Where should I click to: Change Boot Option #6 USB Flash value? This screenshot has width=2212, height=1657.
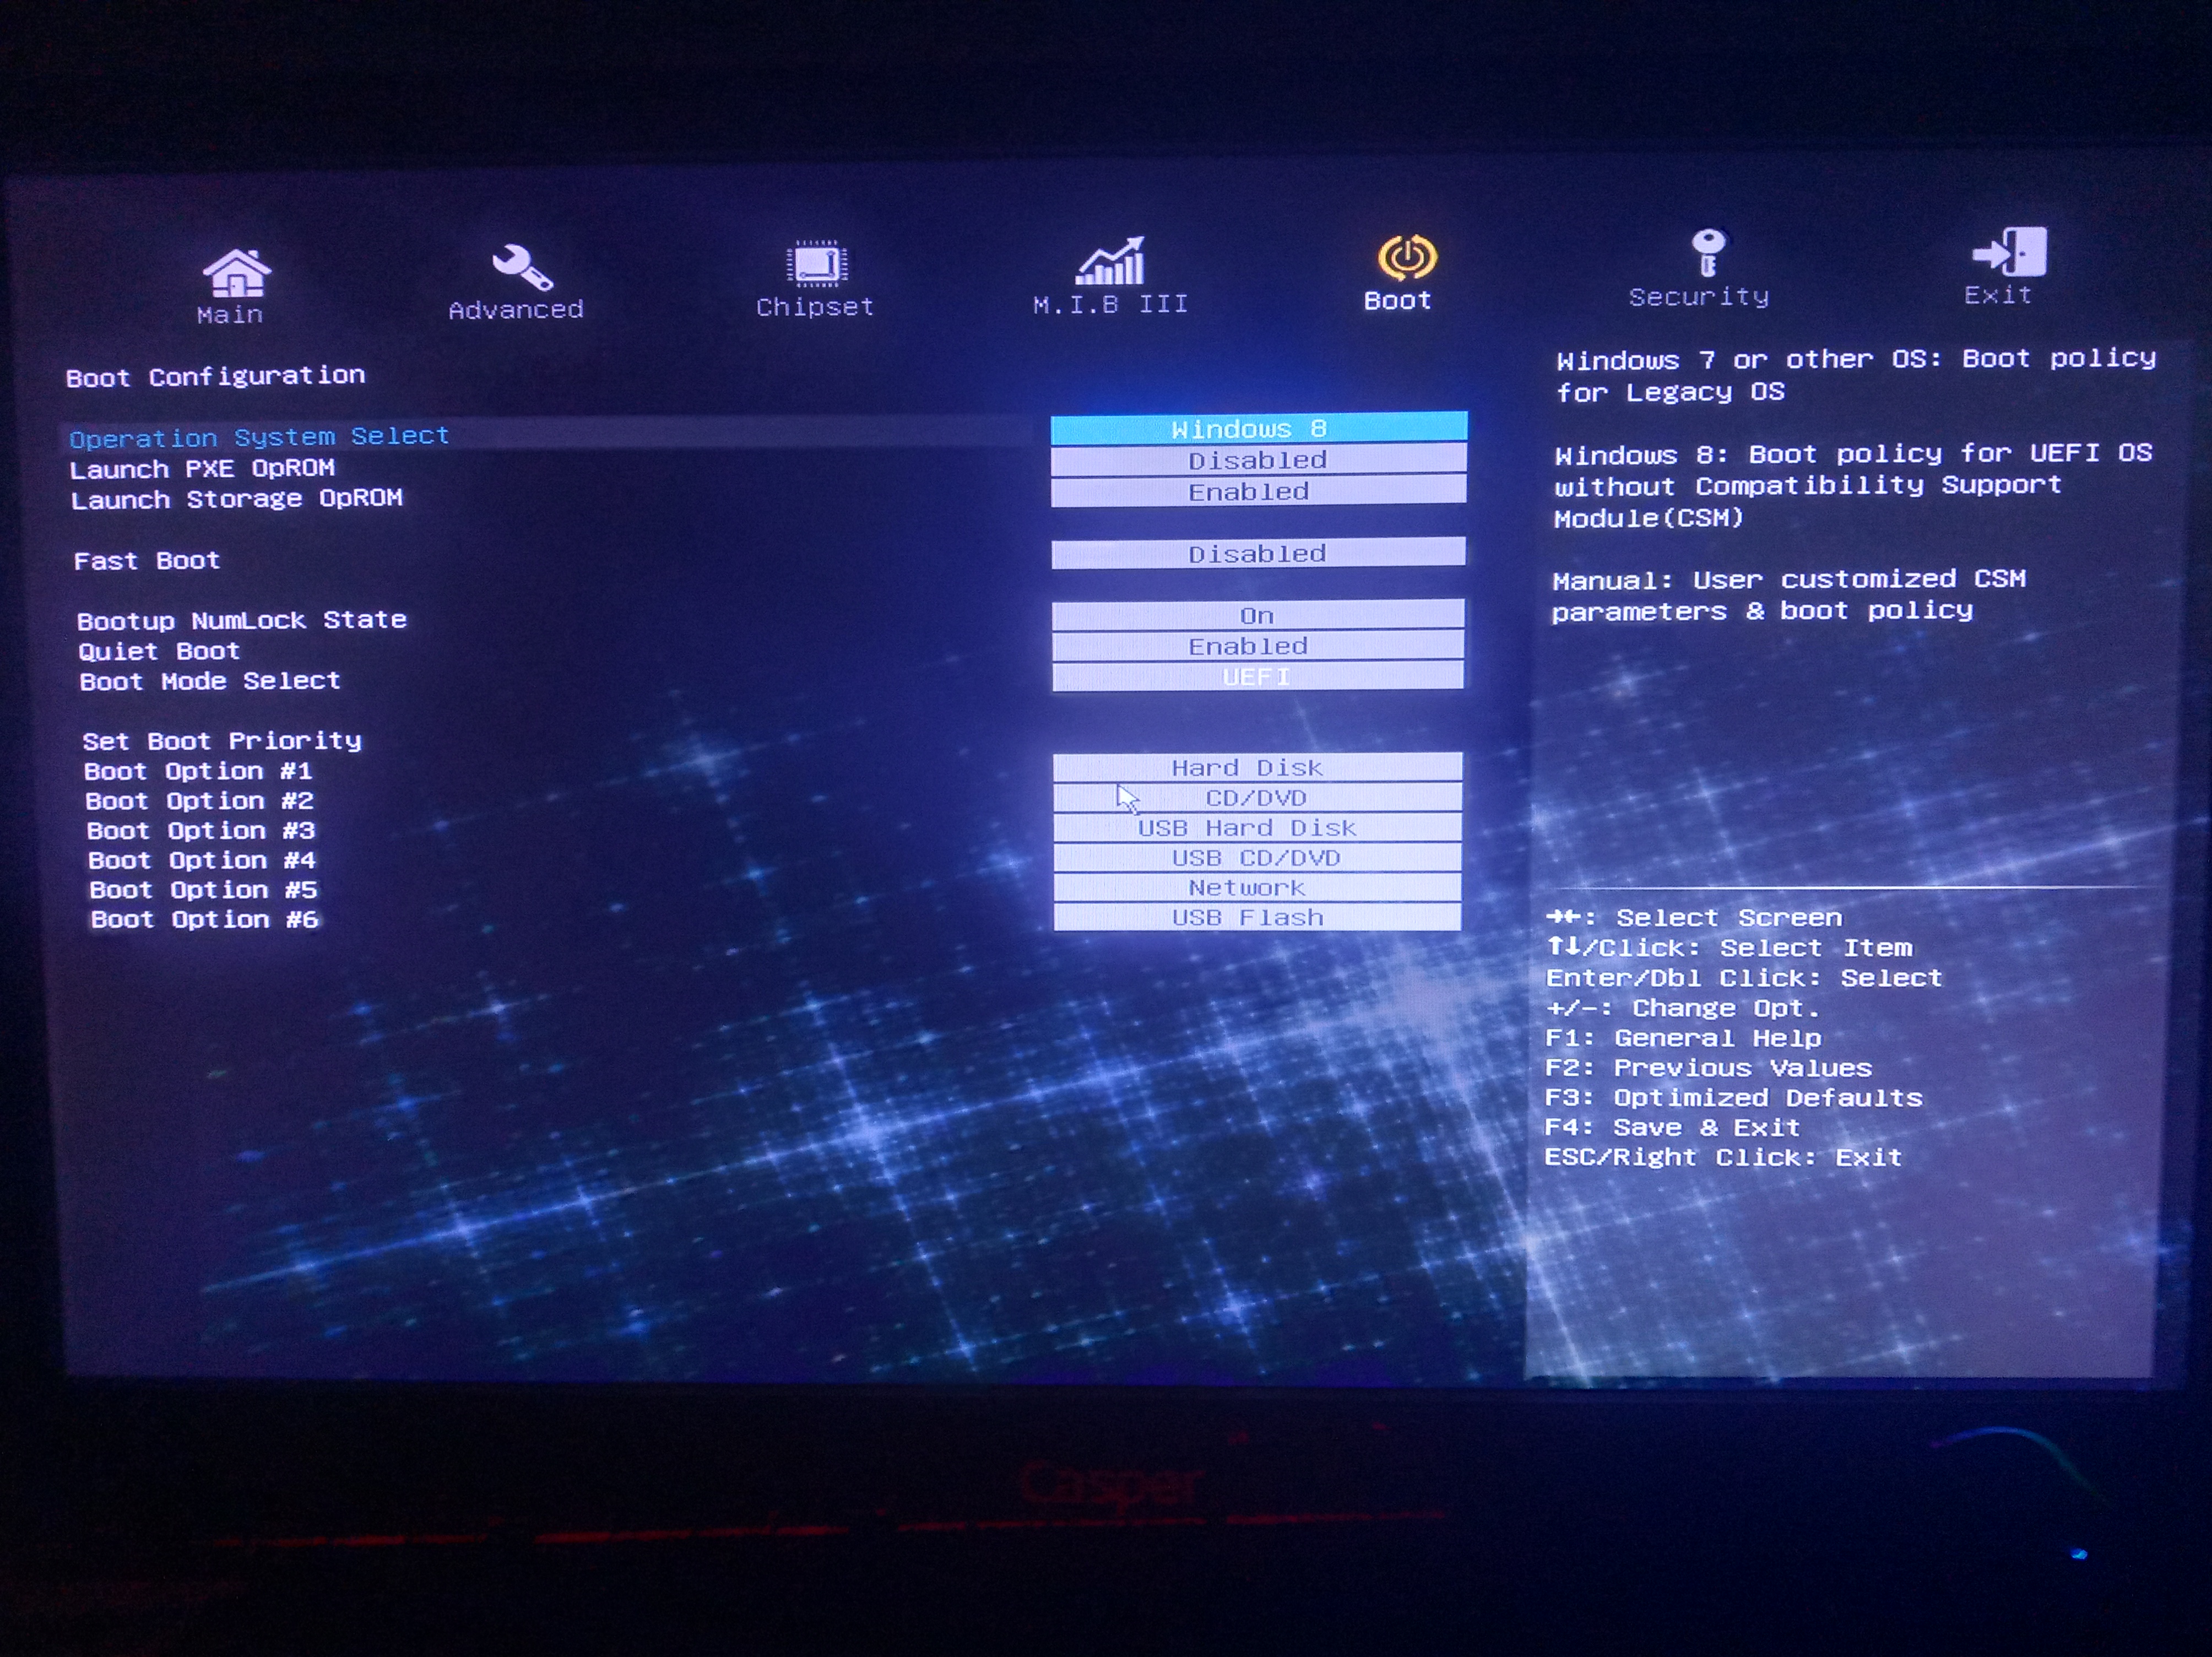click(1257, 917)
